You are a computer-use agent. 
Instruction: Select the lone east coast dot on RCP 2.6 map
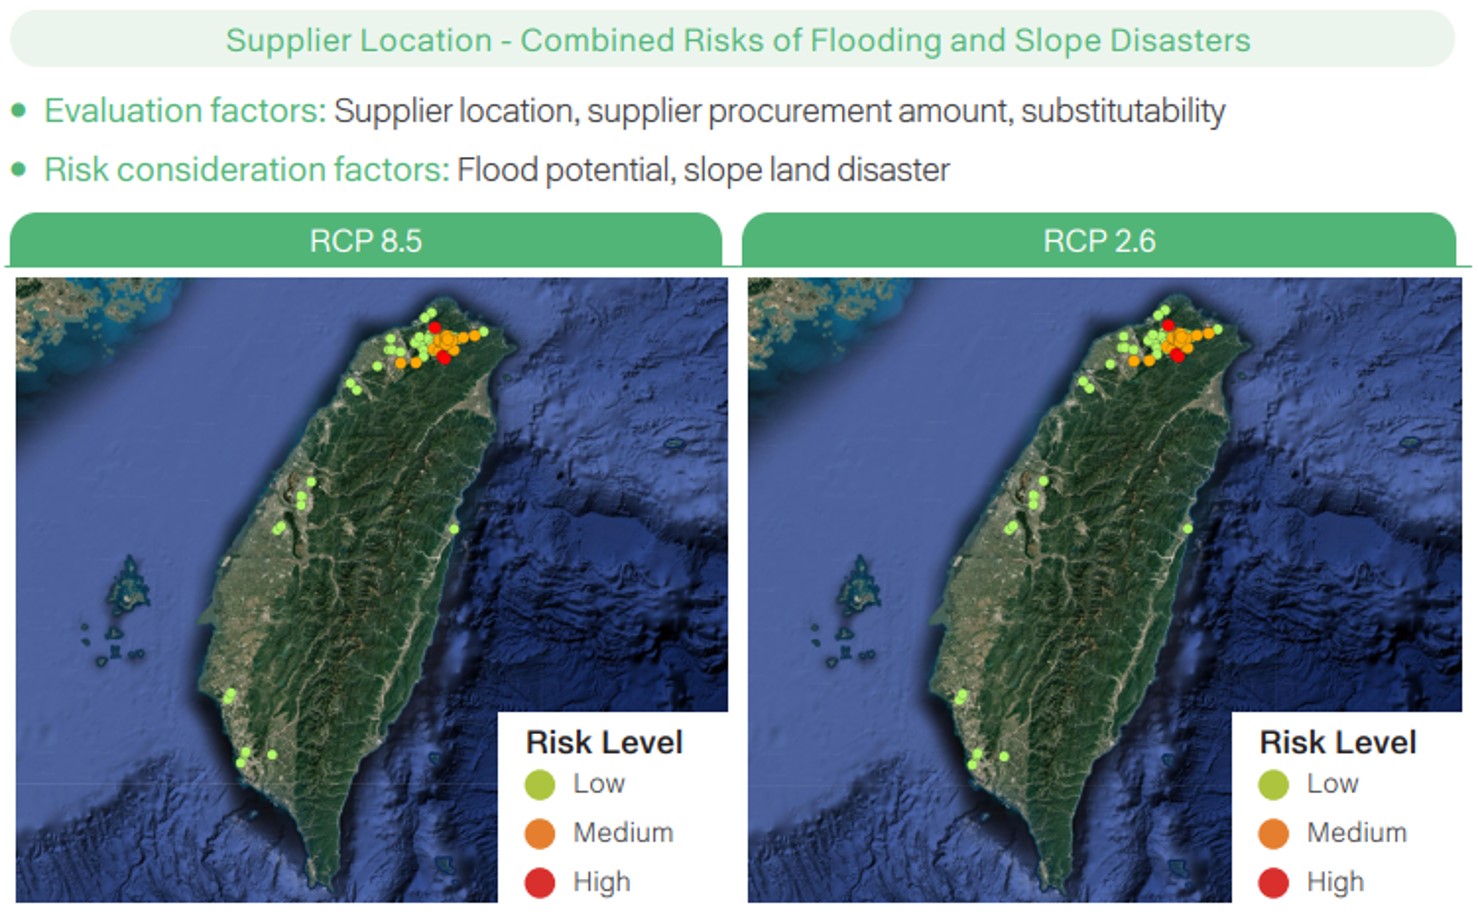[x=1188, y=528]
